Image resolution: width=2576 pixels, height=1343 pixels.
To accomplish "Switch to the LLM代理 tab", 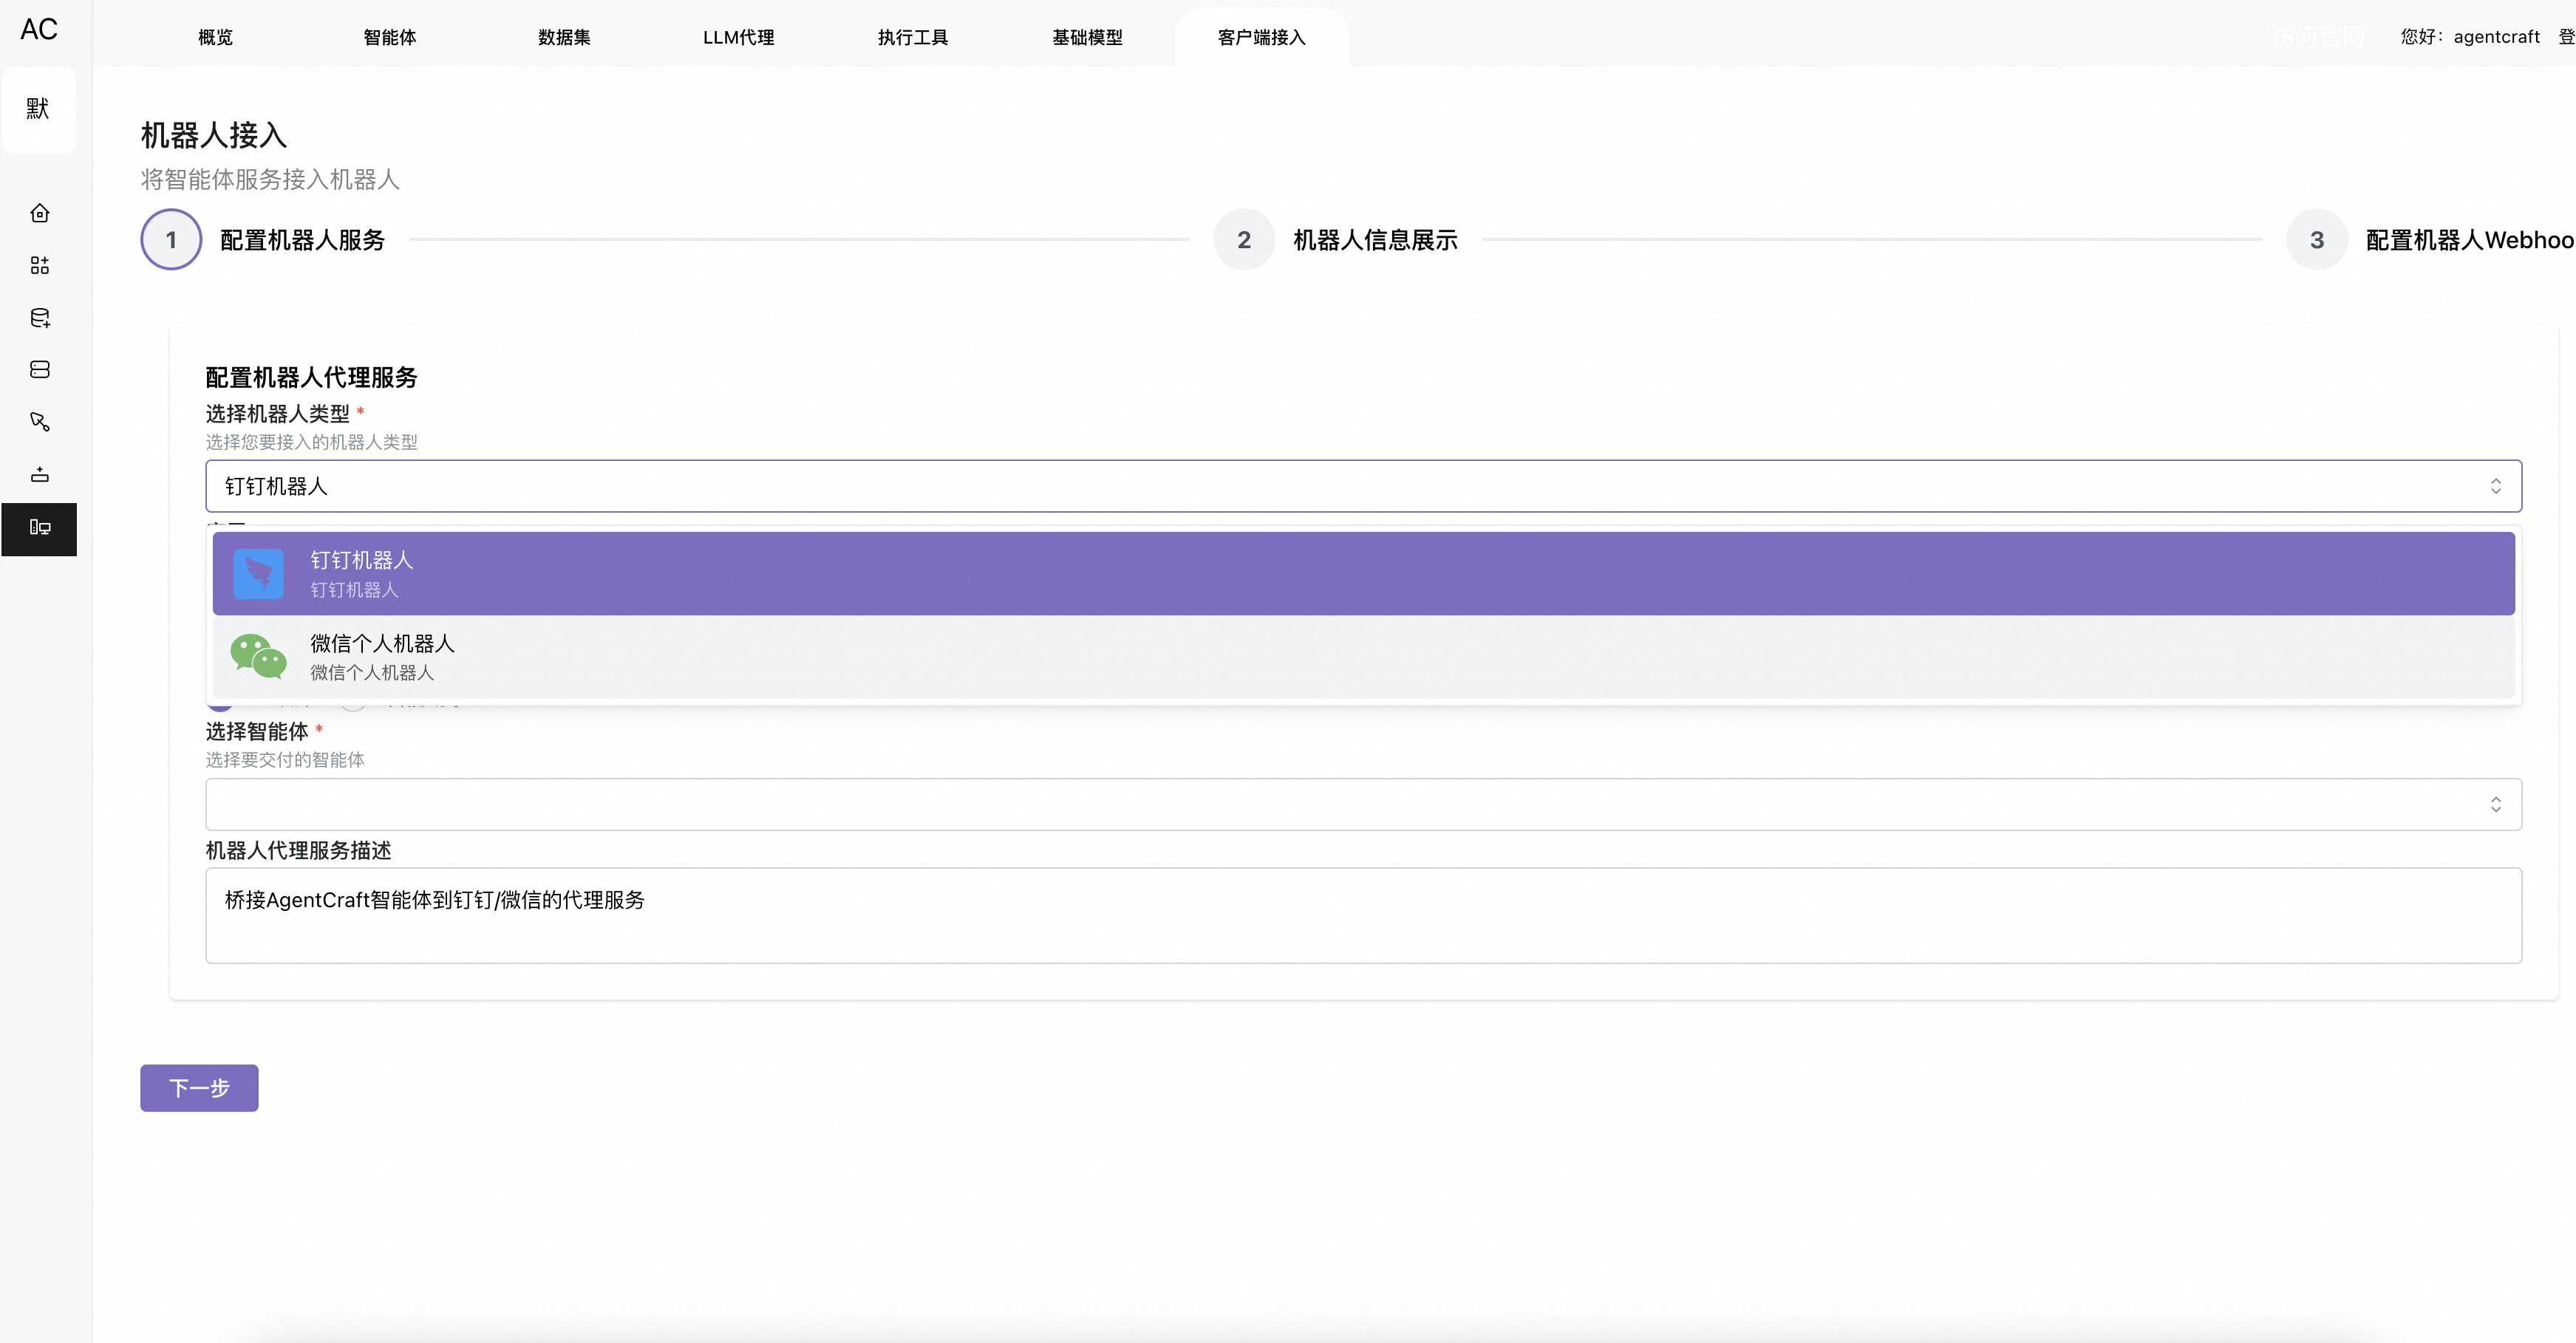I will 738,37.
